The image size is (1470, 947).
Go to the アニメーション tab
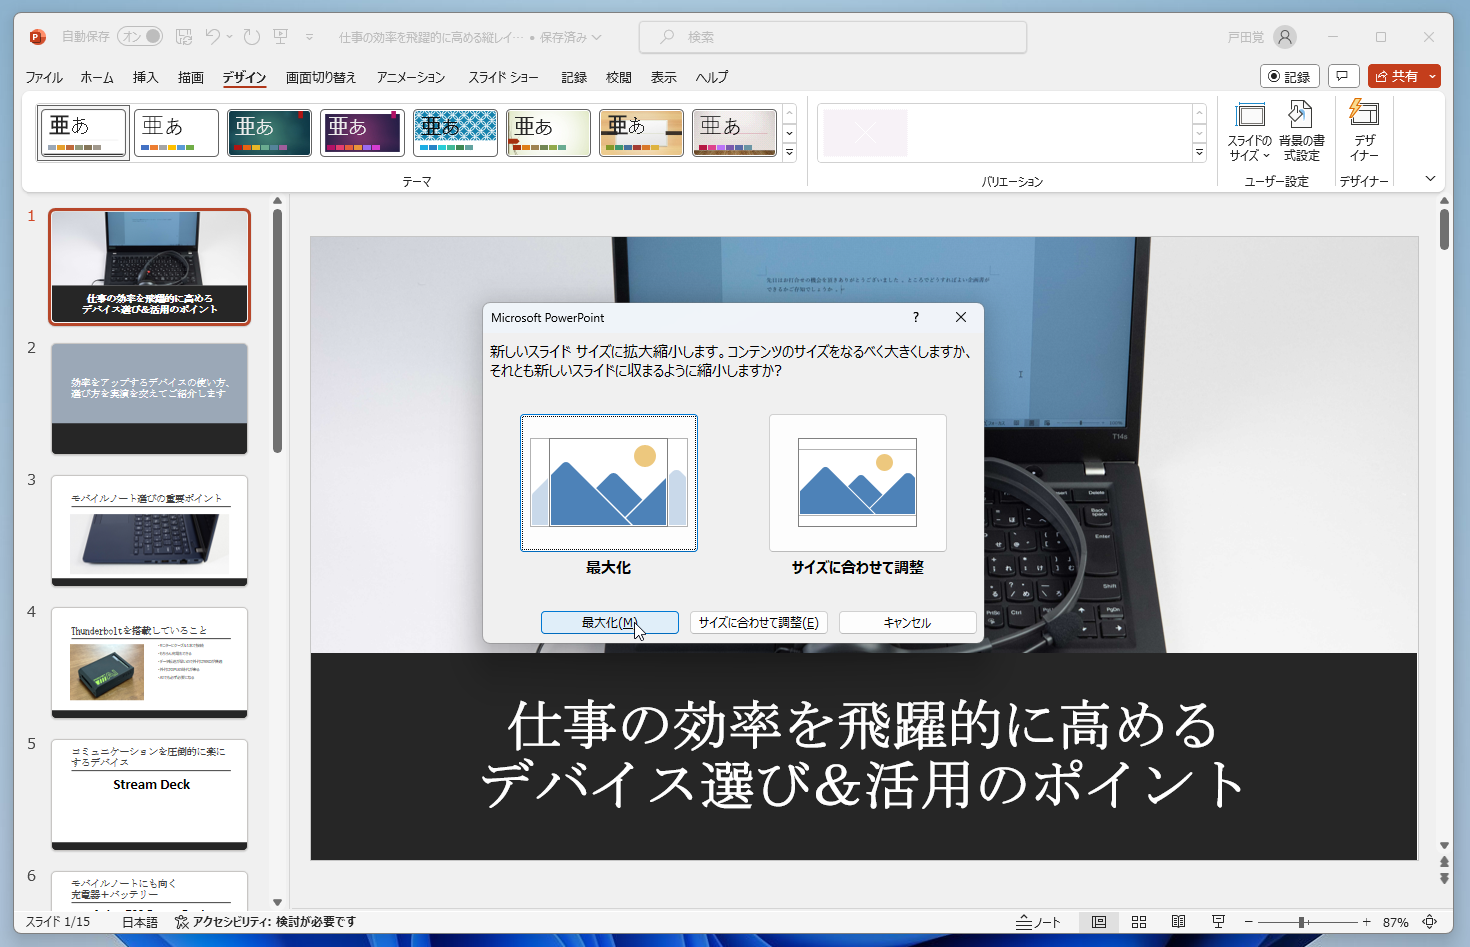click(x=411, y=77)
